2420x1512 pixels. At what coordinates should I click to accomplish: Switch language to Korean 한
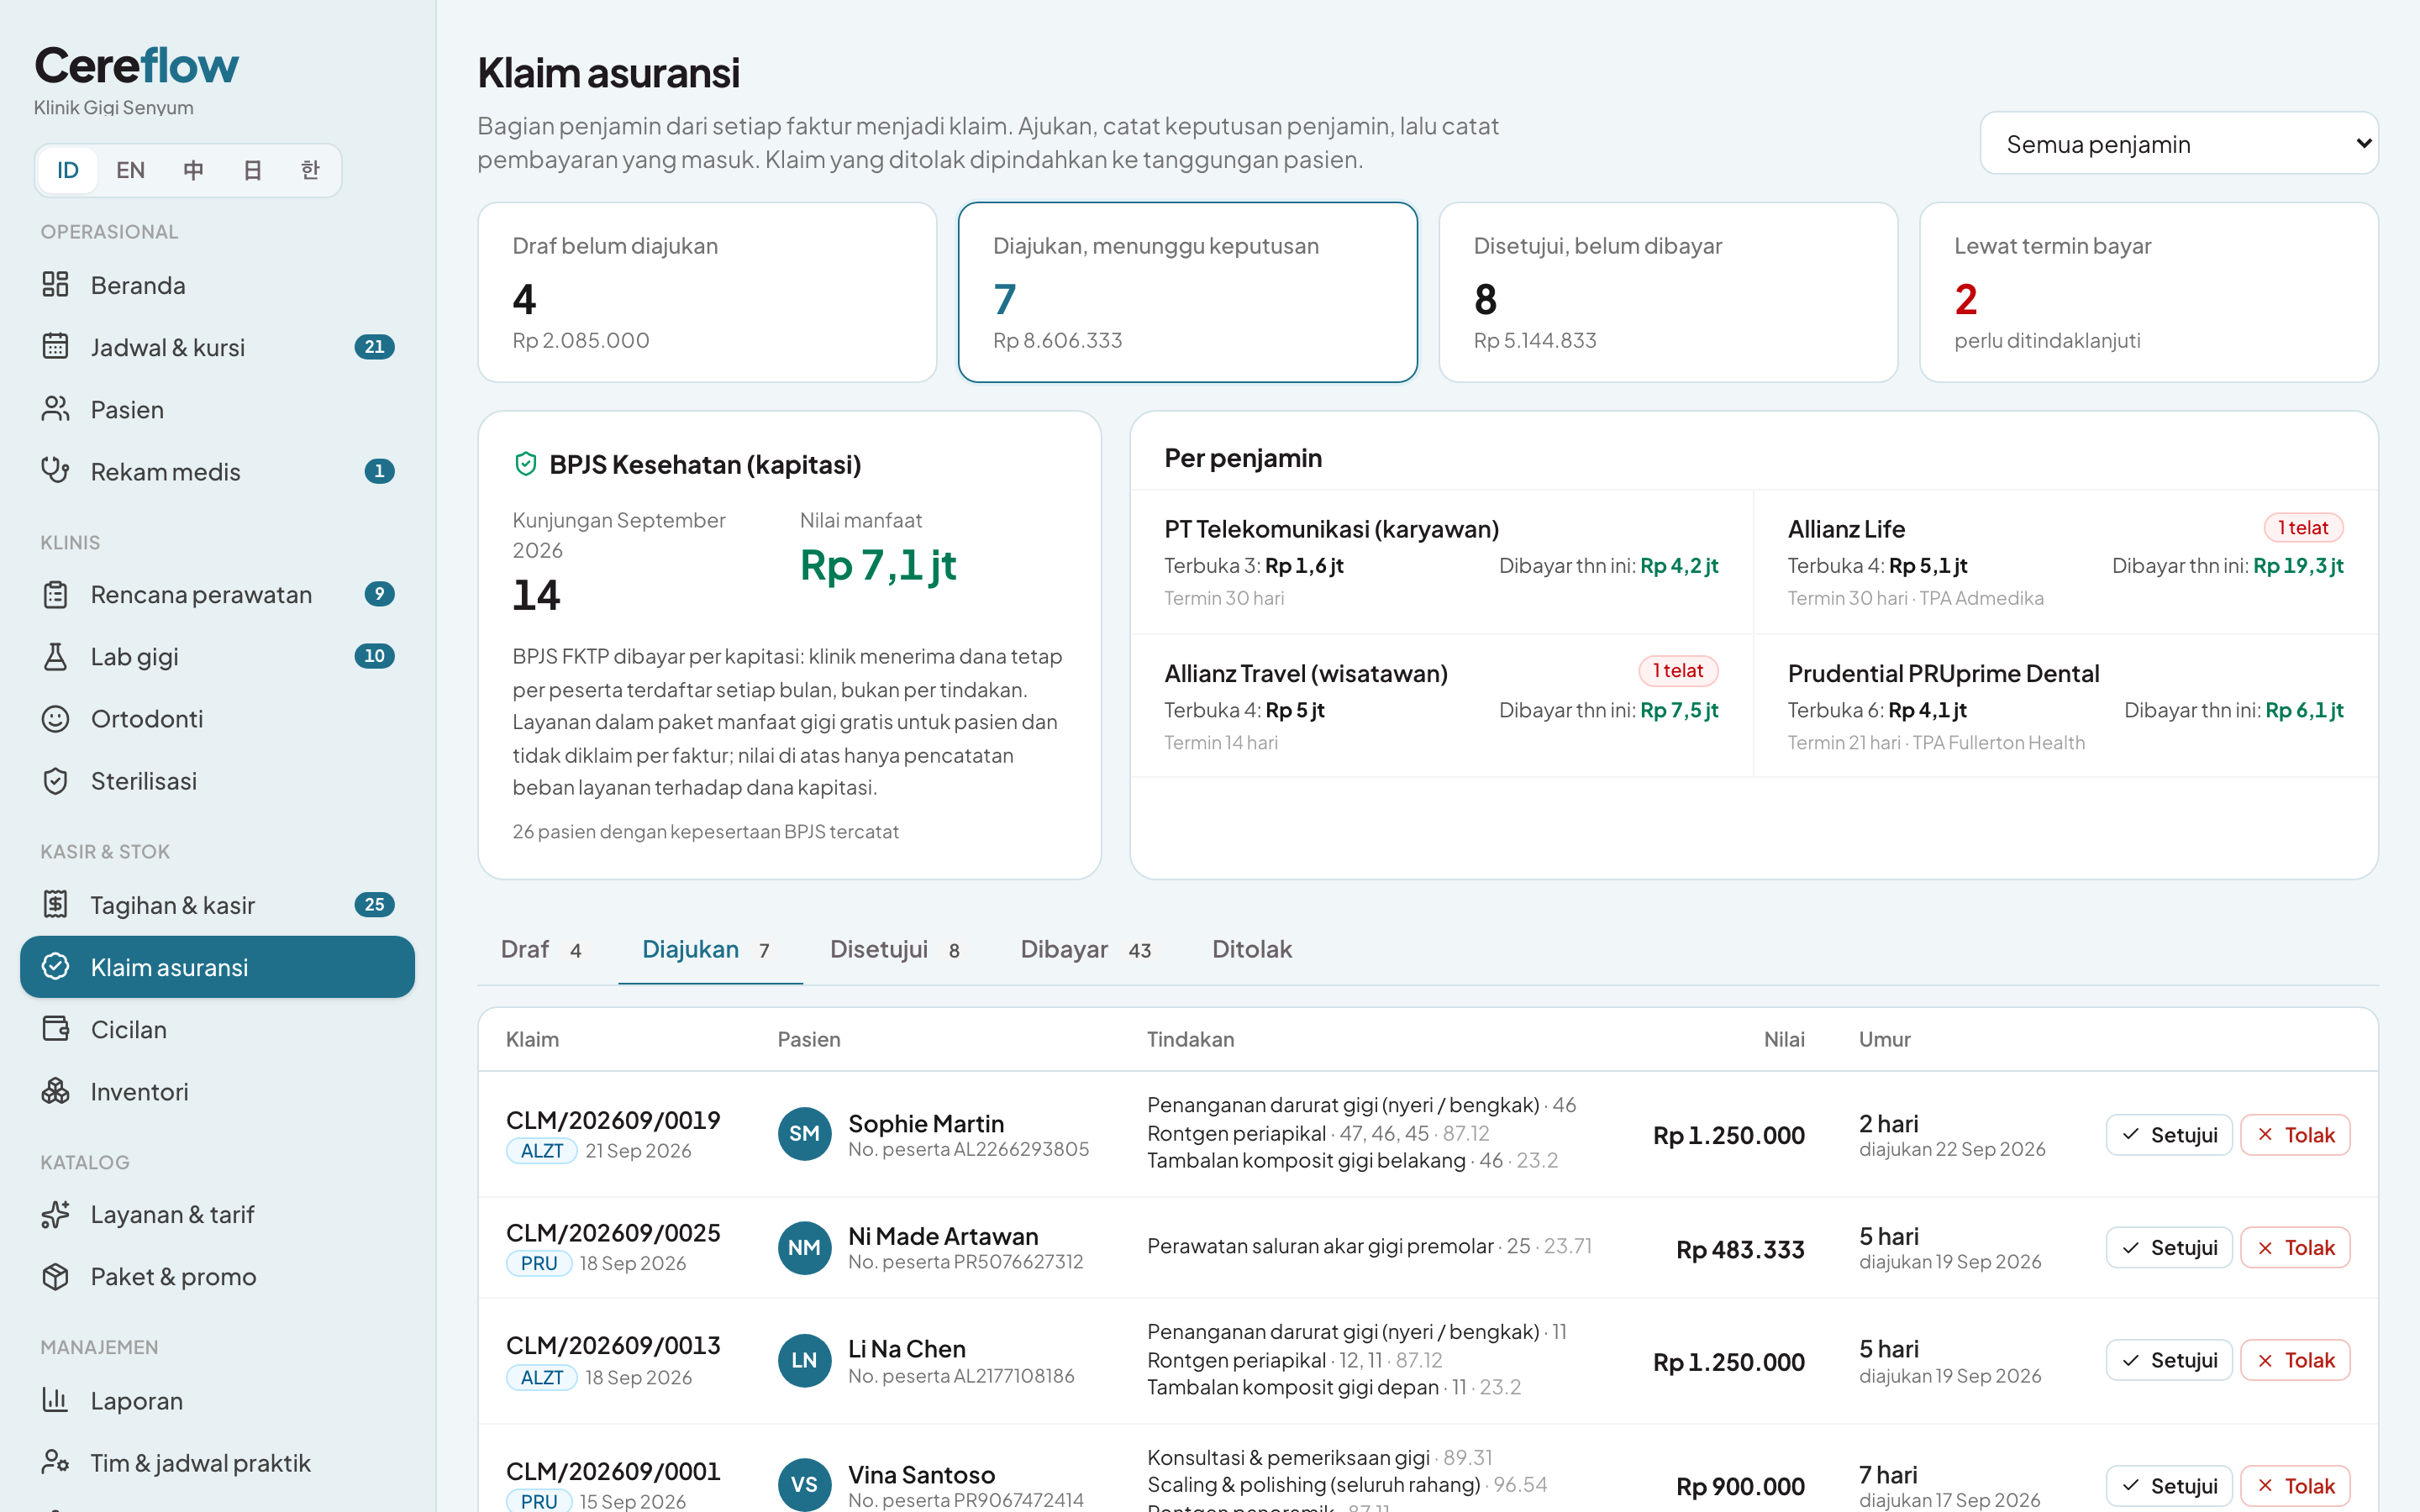pyautogui.click(x=310, y=170)
